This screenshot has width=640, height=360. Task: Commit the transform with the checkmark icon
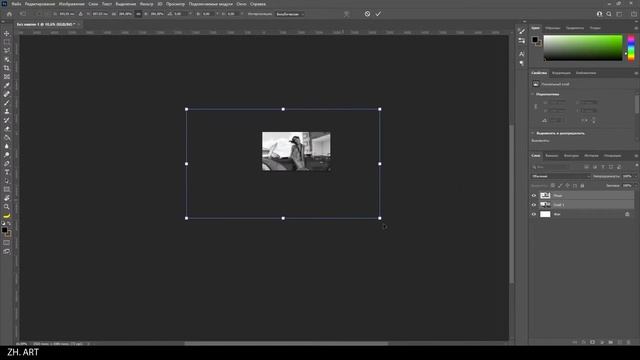coord(378,14)
